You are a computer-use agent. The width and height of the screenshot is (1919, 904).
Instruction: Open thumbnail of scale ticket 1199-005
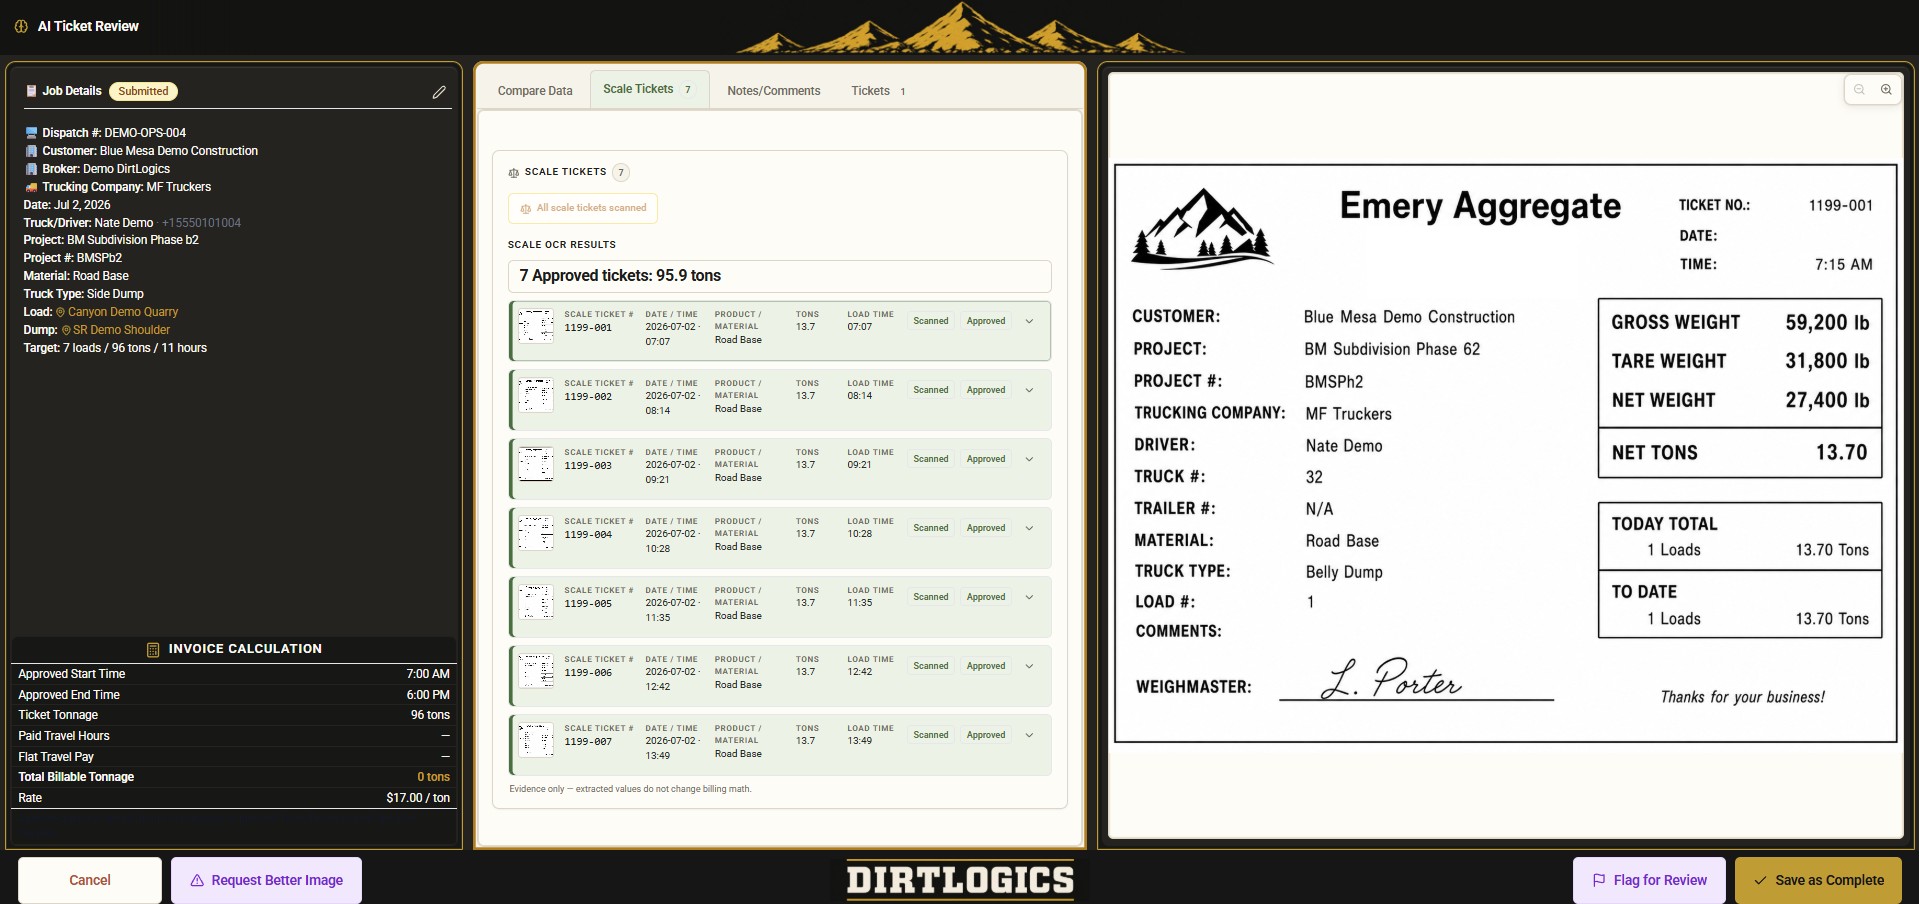[x=535, y=602]
